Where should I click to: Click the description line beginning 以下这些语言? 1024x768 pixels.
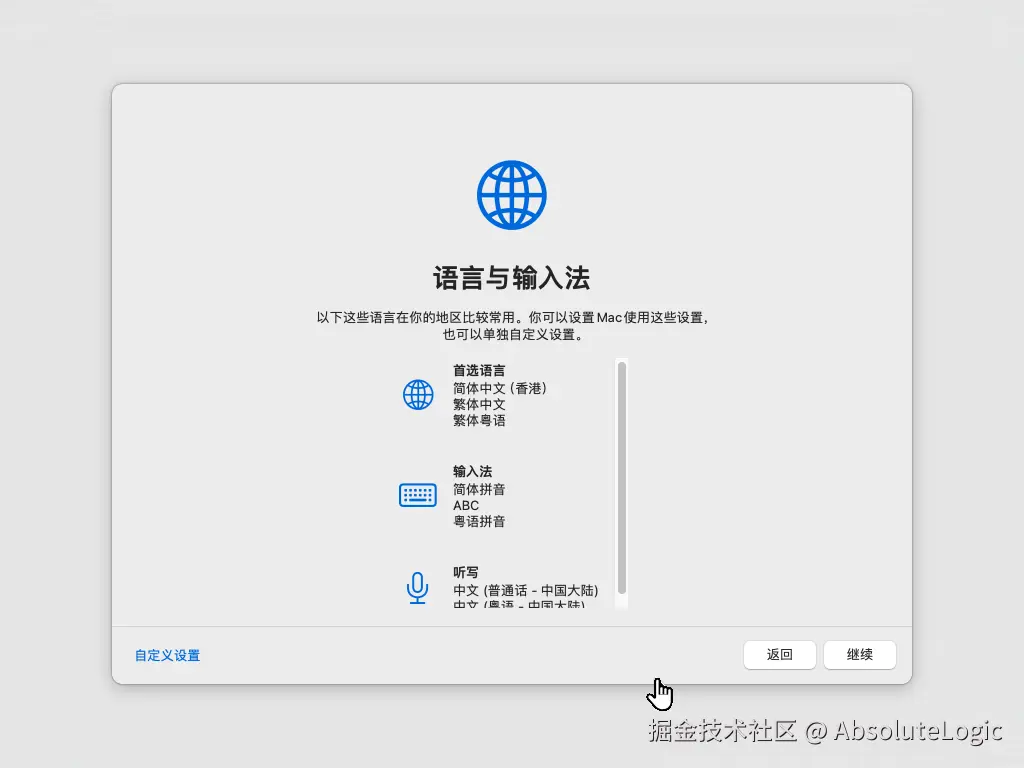coord(513,317)
